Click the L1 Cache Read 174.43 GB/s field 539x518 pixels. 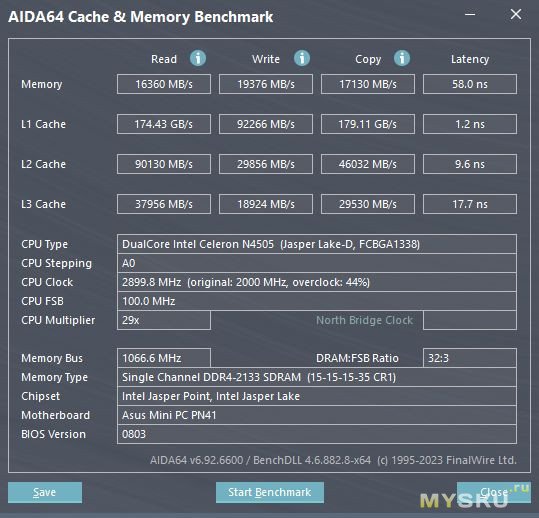pos(164,124)
